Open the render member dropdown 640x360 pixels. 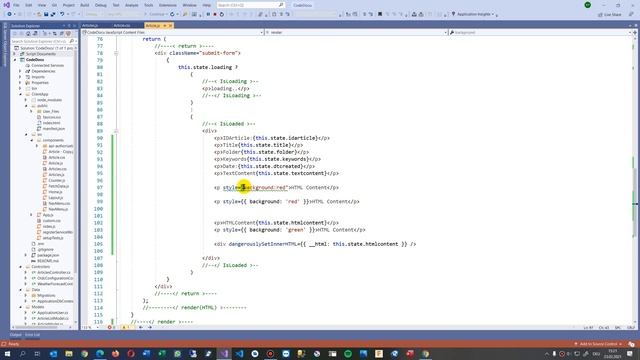coord(356,32)
